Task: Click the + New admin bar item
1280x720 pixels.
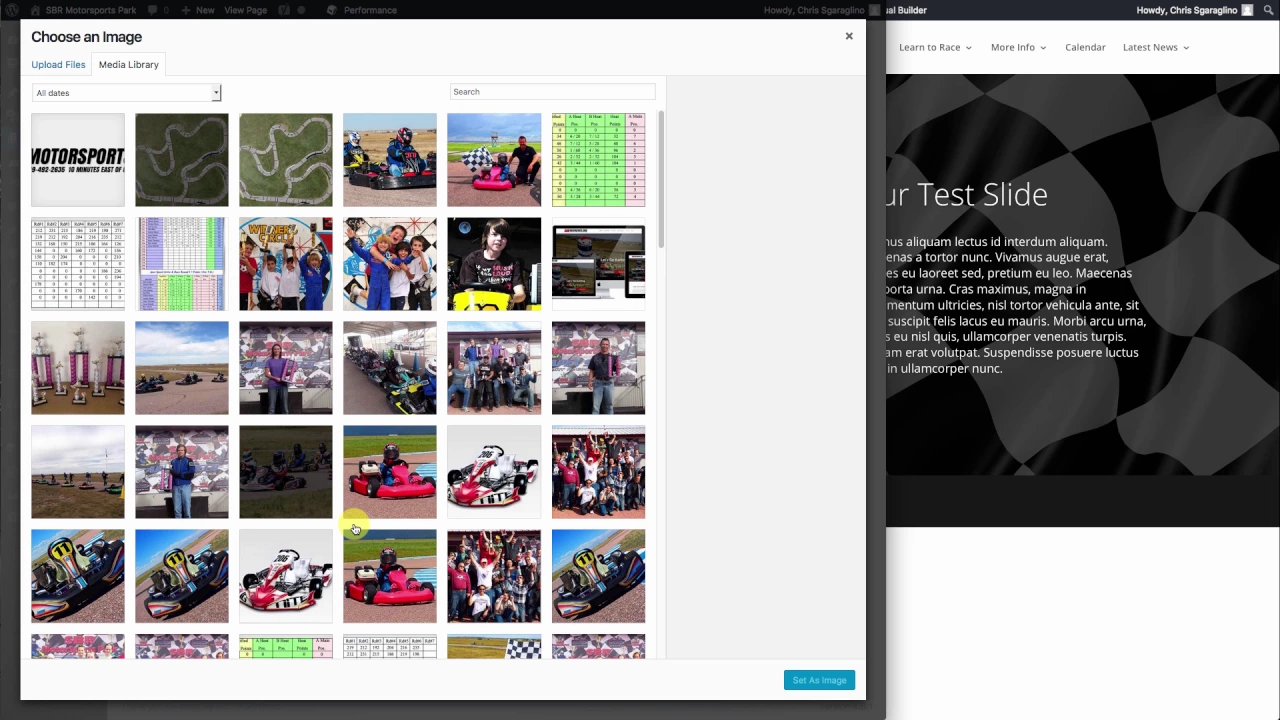Action: (198, 10)
